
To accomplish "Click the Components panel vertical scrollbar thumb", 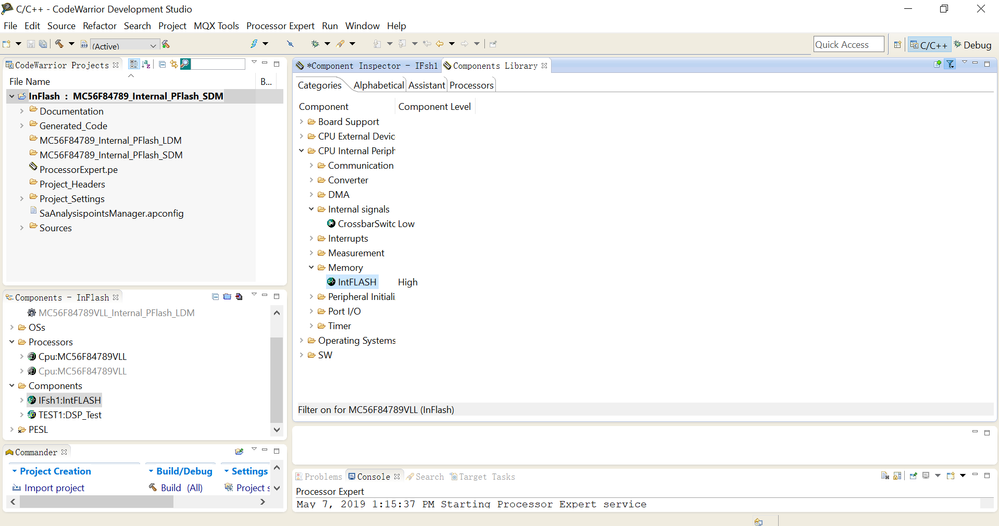I will [x=277, y=380].
